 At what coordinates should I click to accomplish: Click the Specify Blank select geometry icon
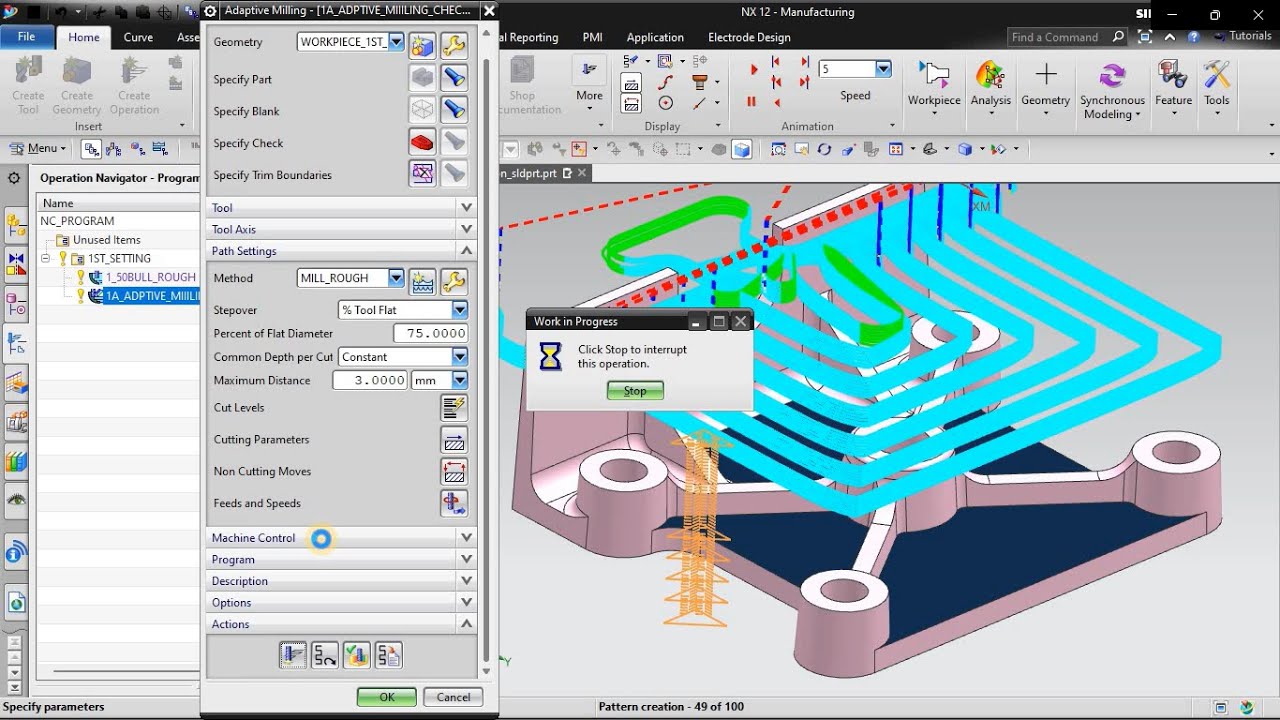pyautogui.click(x=423, y=111)
